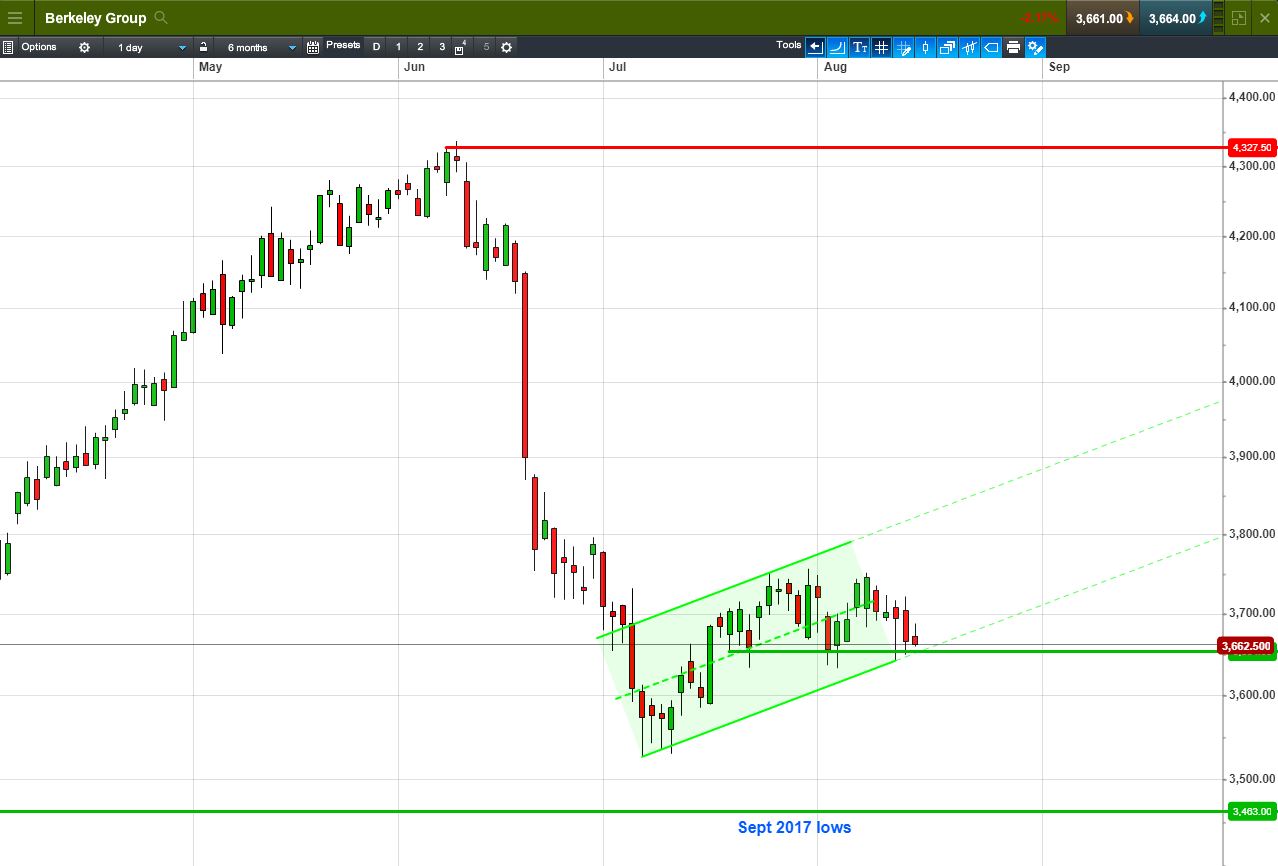Open the overlay windows tool

coord(947,47)
